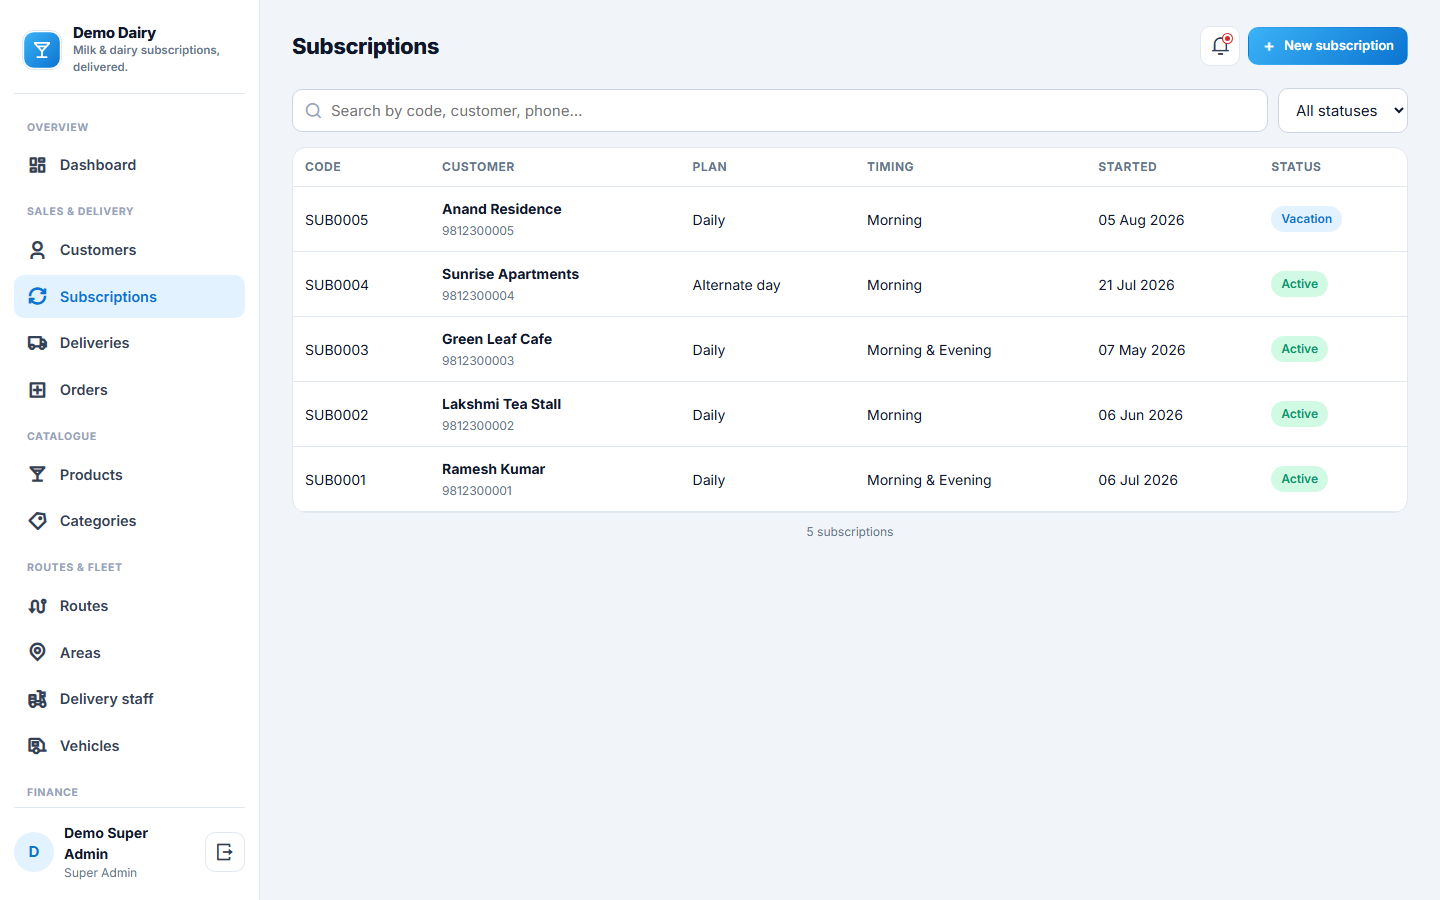Select subscription code SUB0005
Image resolution: width=1440 pixels, height=900 pixels.
coord(337,220)
